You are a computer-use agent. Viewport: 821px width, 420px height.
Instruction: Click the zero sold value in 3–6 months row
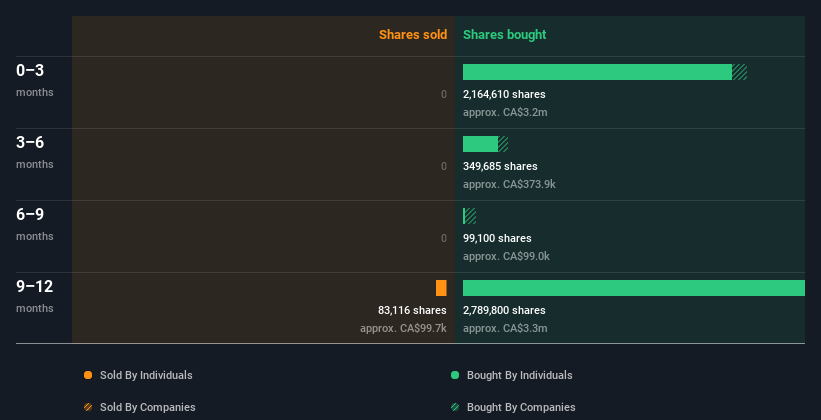point(444,167)
